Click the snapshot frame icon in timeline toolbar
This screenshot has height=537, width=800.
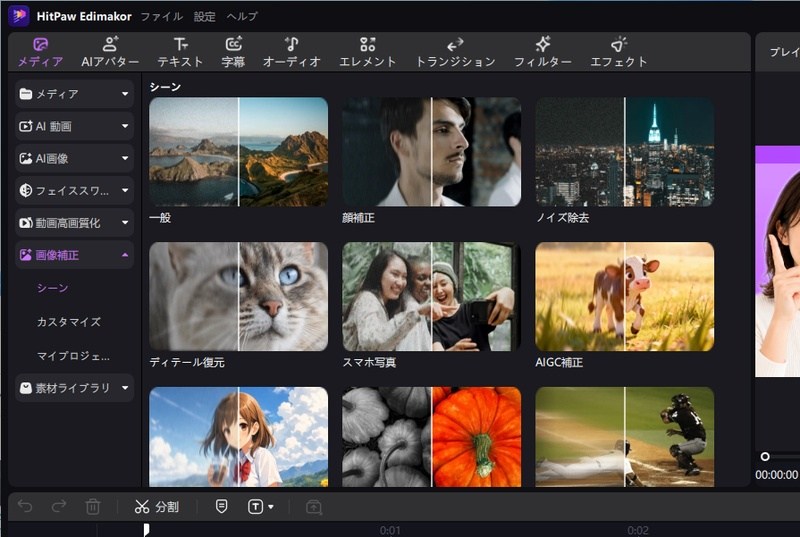click(314, 507)
